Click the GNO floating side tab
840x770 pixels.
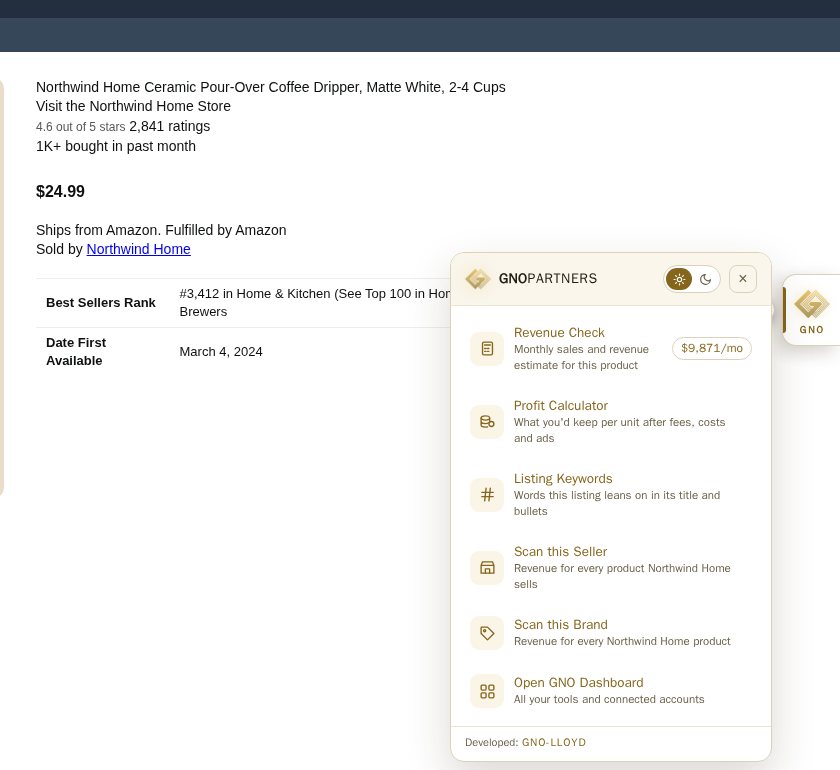[x=811, y=310]
